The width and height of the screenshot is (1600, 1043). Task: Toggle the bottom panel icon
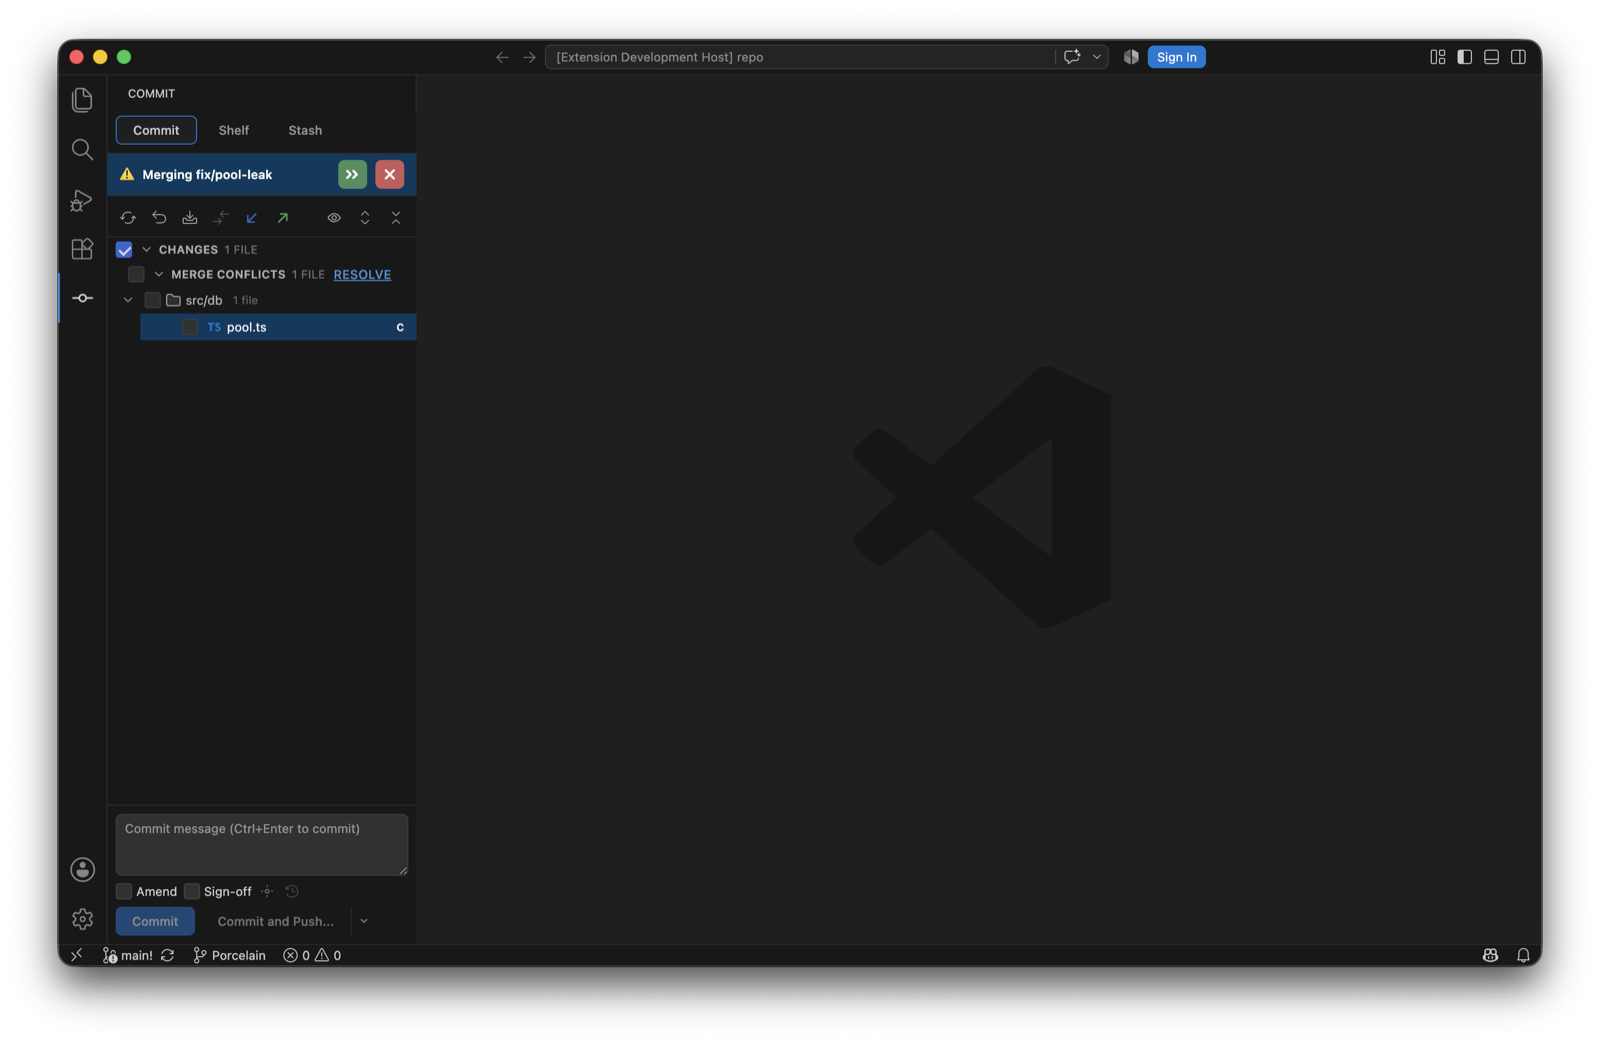pyautogui.click(x=1491, y=57)
